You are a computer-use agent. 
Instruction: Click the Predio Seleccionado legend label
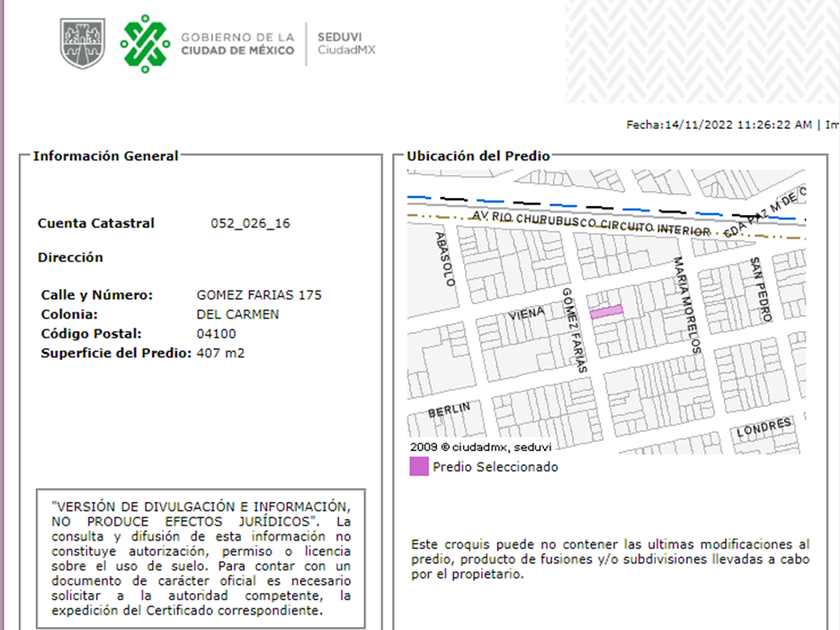(x=495, y=467)
